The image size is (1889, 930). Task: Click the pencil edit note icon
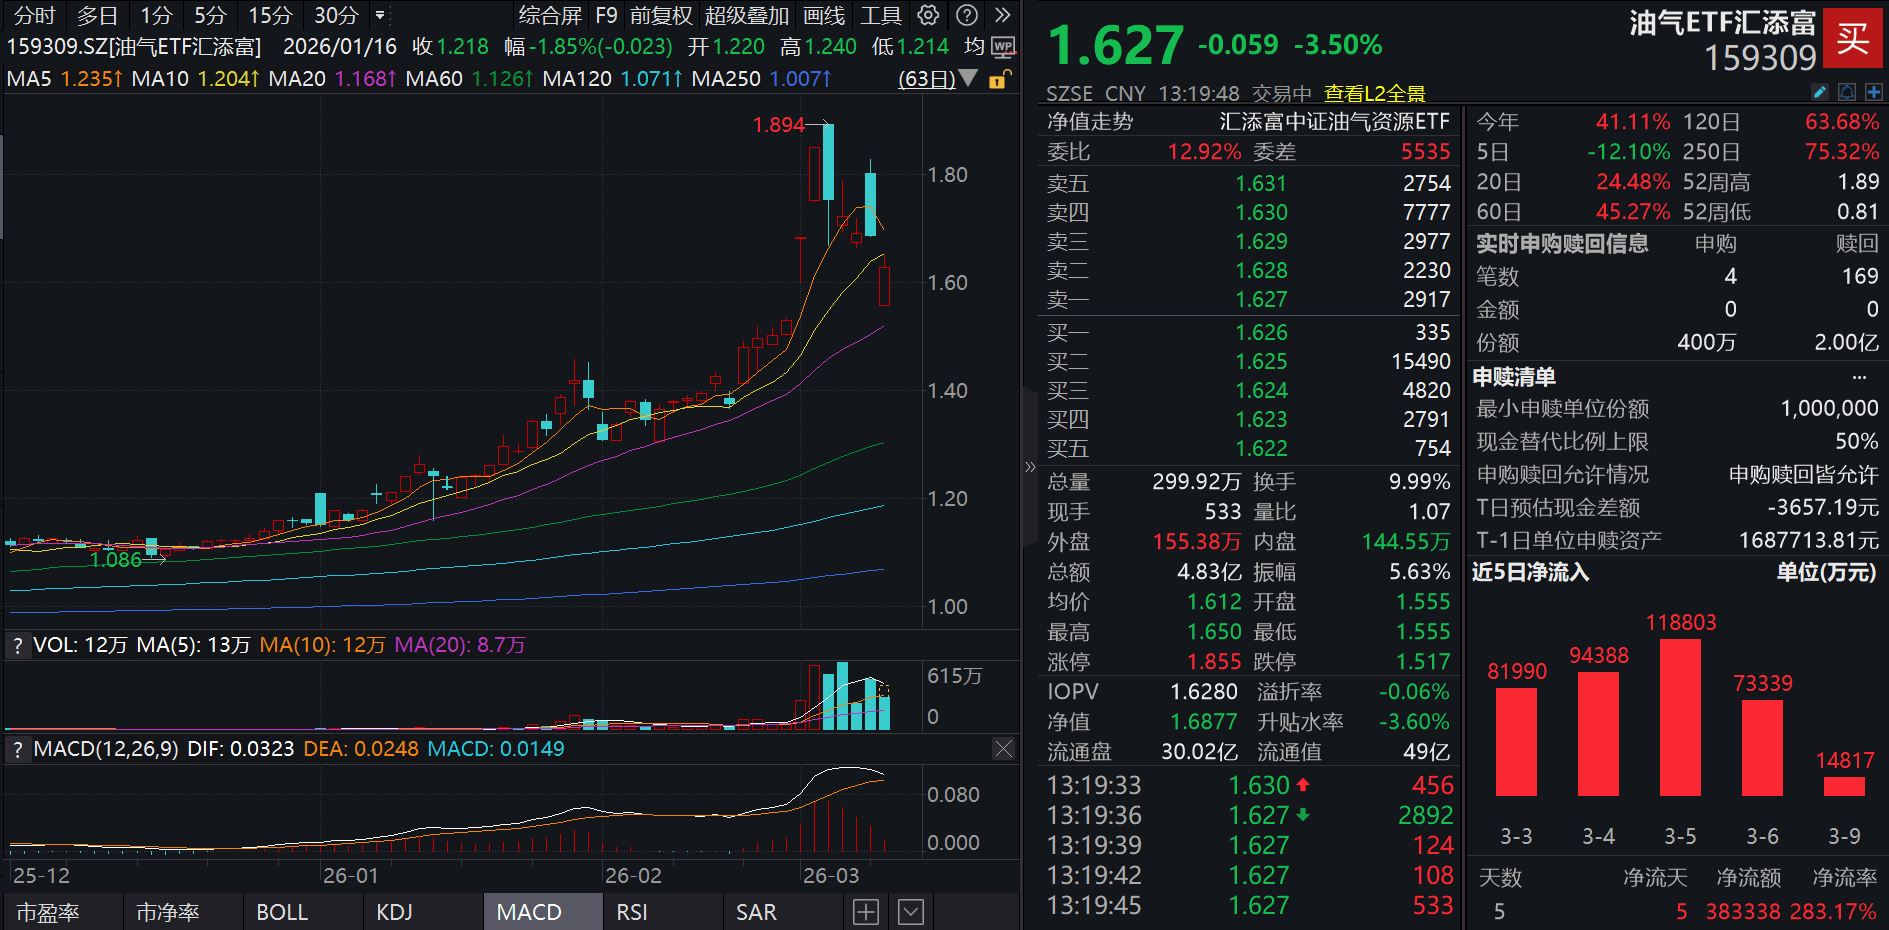[1820, 92]
